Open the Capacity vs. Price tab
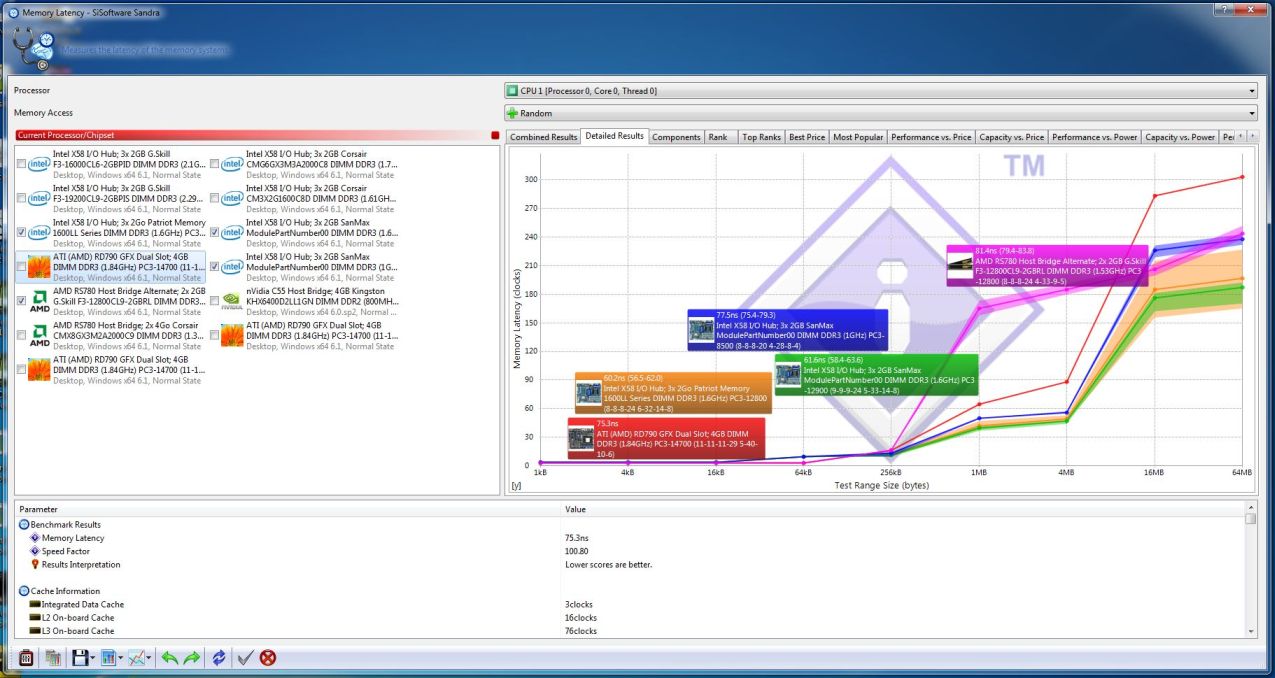Screen dimensions: 1275x678 pos(1011,137)
